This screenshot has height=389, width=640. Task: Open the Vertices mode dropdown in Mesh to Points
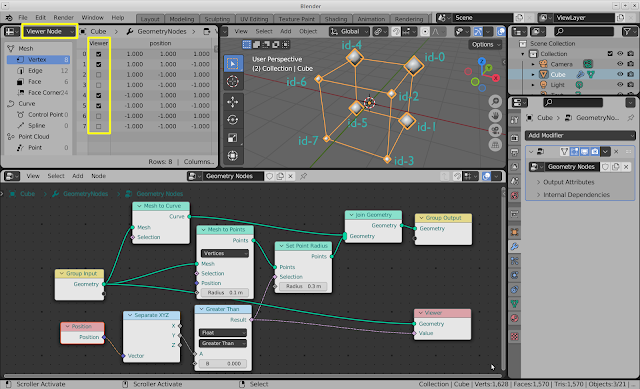click(x=225, y=253)
